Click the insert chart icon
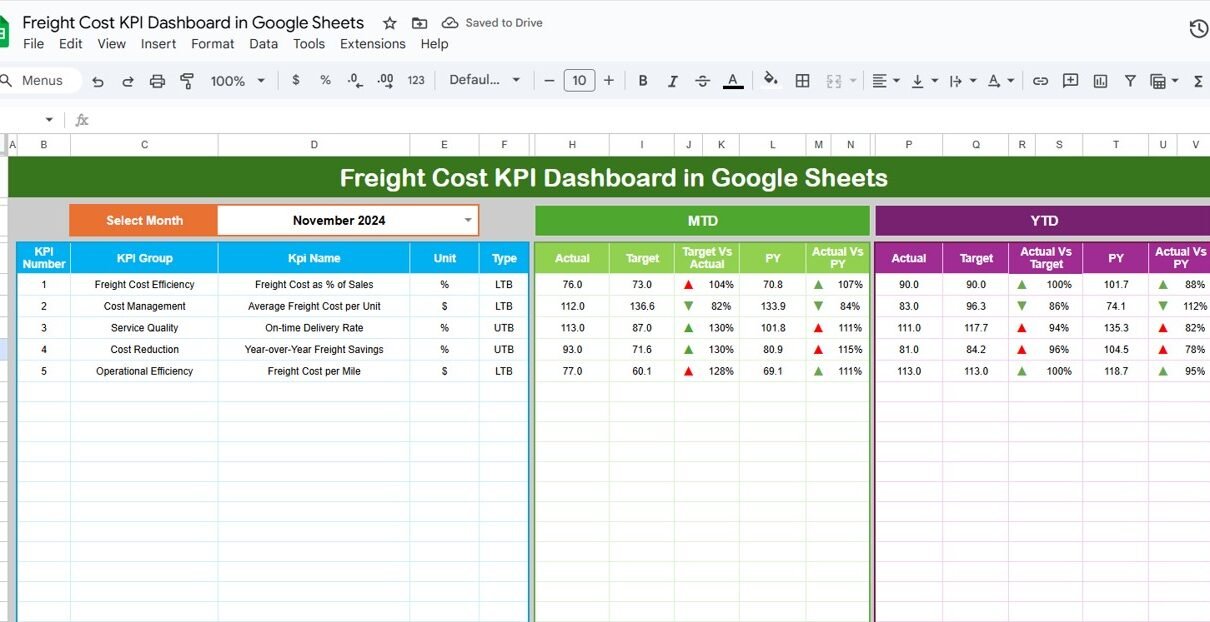Viewport: 1210px width, 622px height. 1100,81
